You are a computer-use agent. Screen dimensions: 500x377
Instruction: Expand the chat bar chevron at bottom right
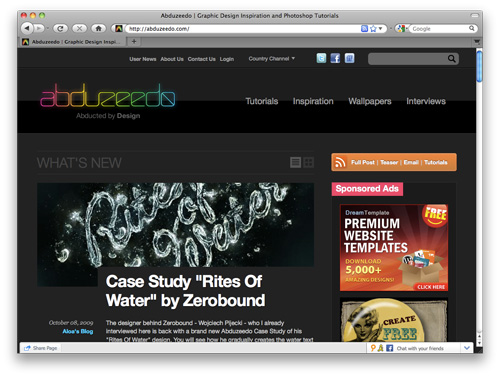tap(467, 348)
